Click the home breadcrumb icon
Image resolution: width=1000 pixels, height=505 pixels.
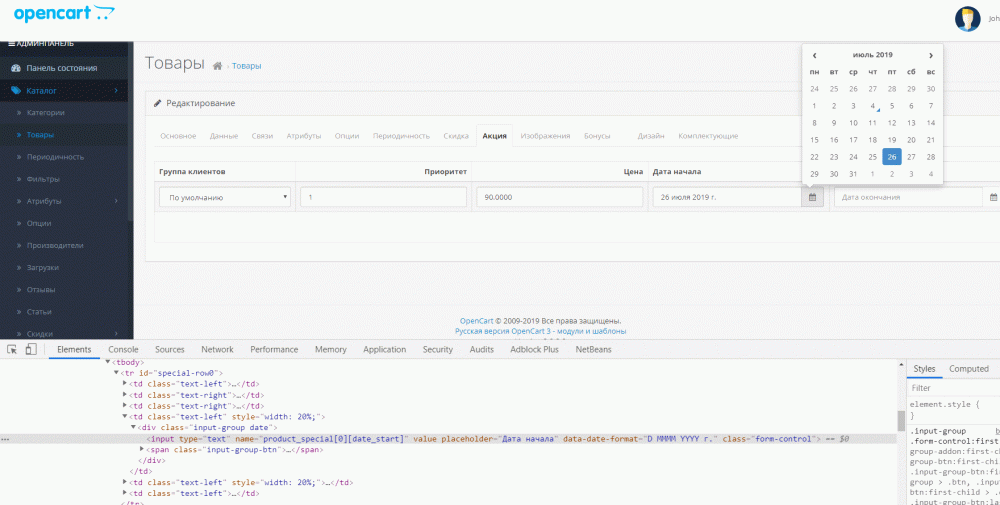click(217, 66)
